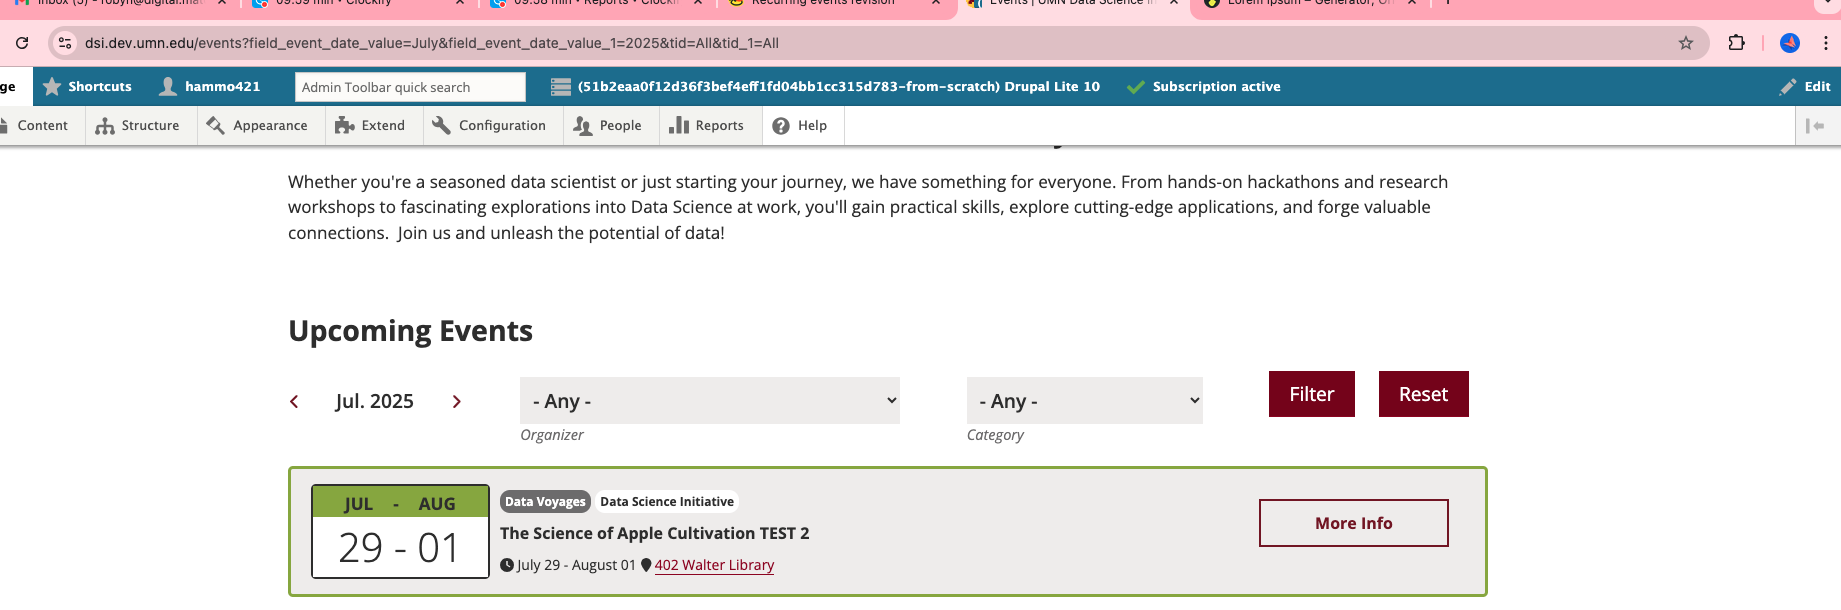Open the Configuration admin menu
This screenshot has height=610, width=1841.
tap(490, 126)
